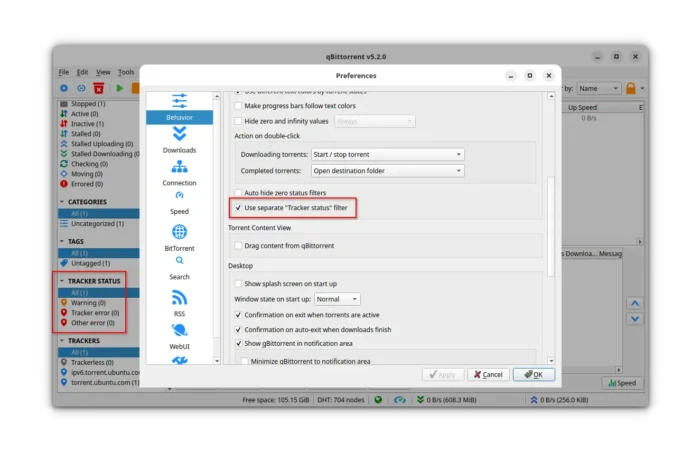Click the move-down arrow button at right side
This screenshot has height=453, width=700.
point(635,319)
